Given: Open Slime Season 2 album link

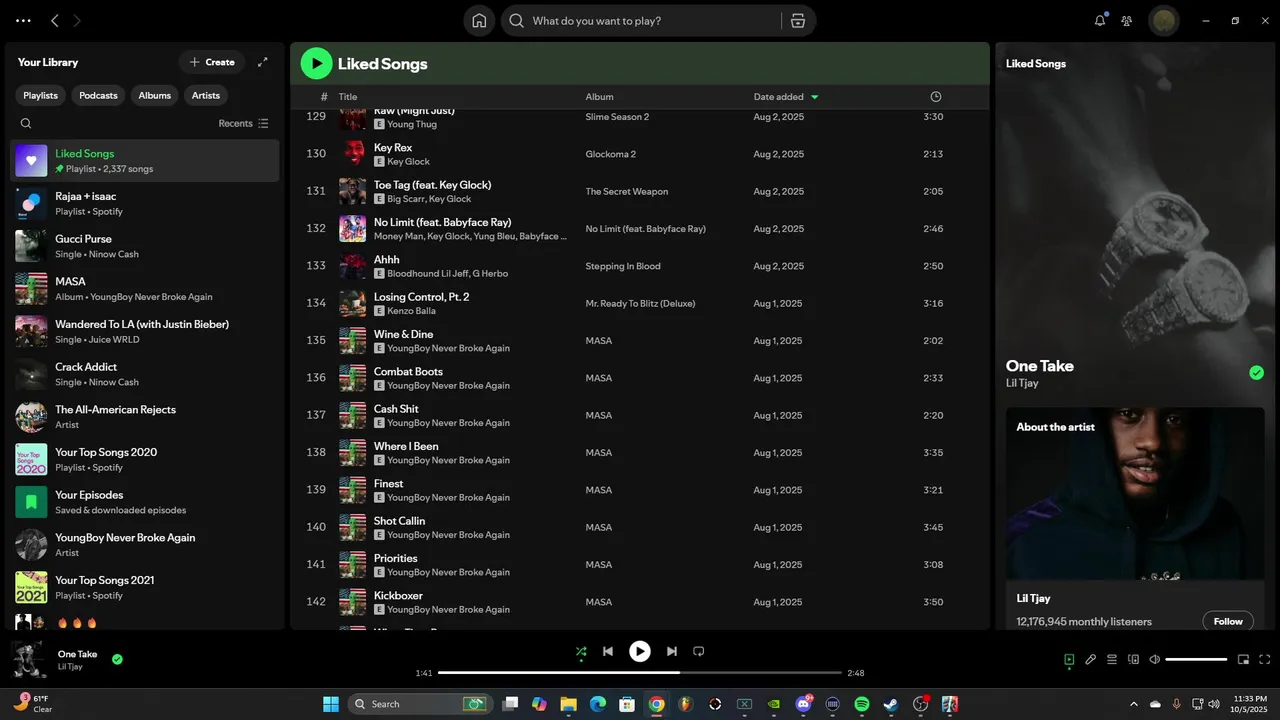Looking at the screenshot, I should tap(617, 117).
